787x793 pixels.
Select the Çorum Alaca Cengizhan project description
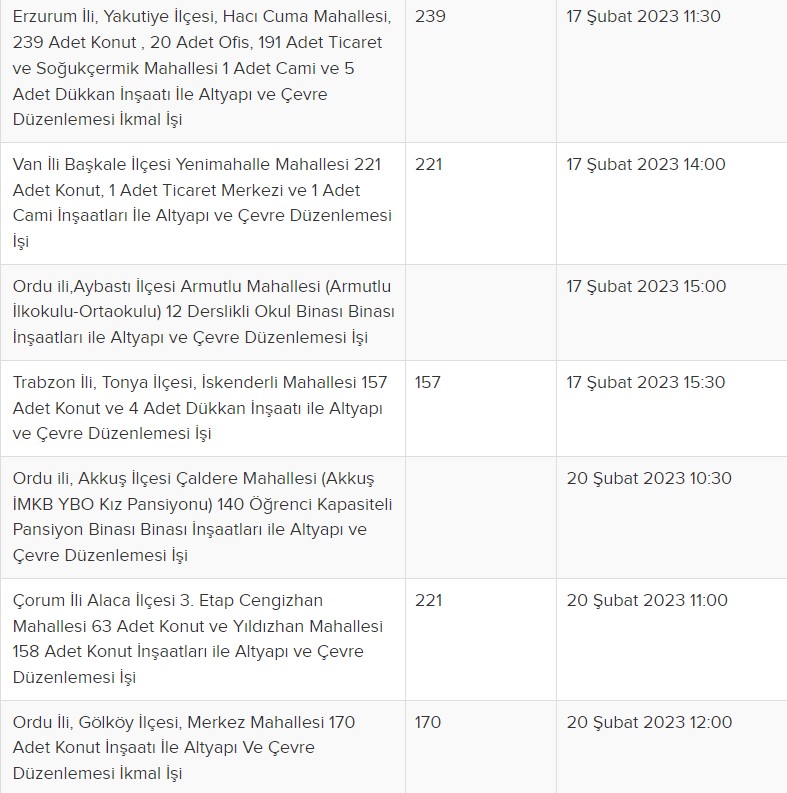202,639
